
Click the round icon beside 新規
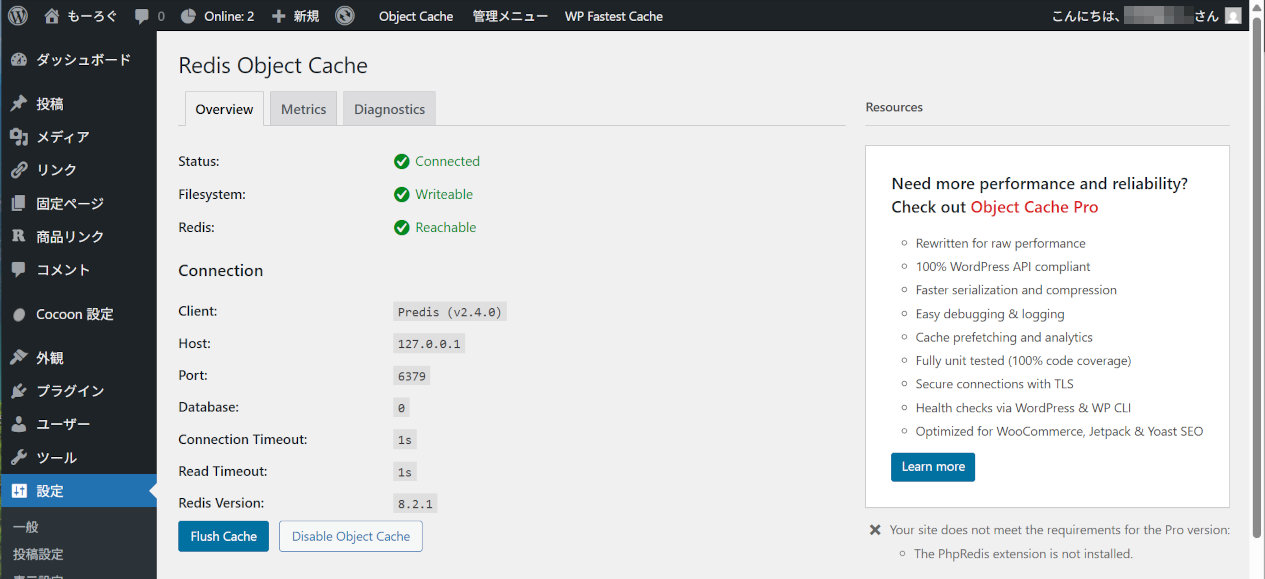coord(344,16)
